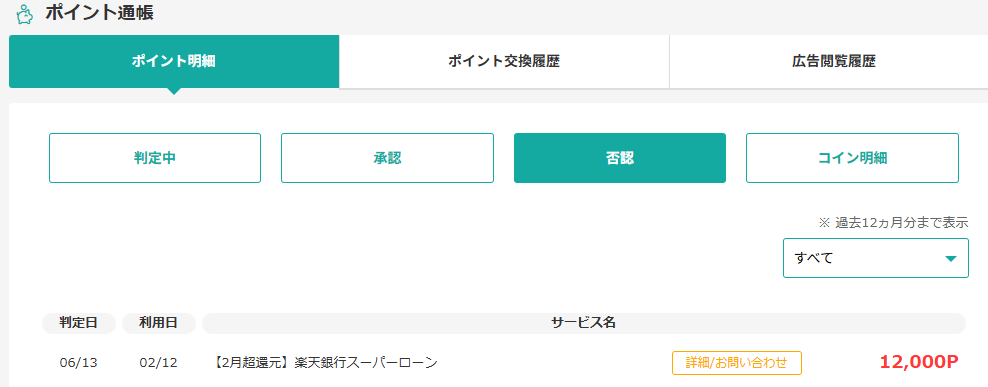Click the ポイント通帳 page heading

tap(99, 13)
